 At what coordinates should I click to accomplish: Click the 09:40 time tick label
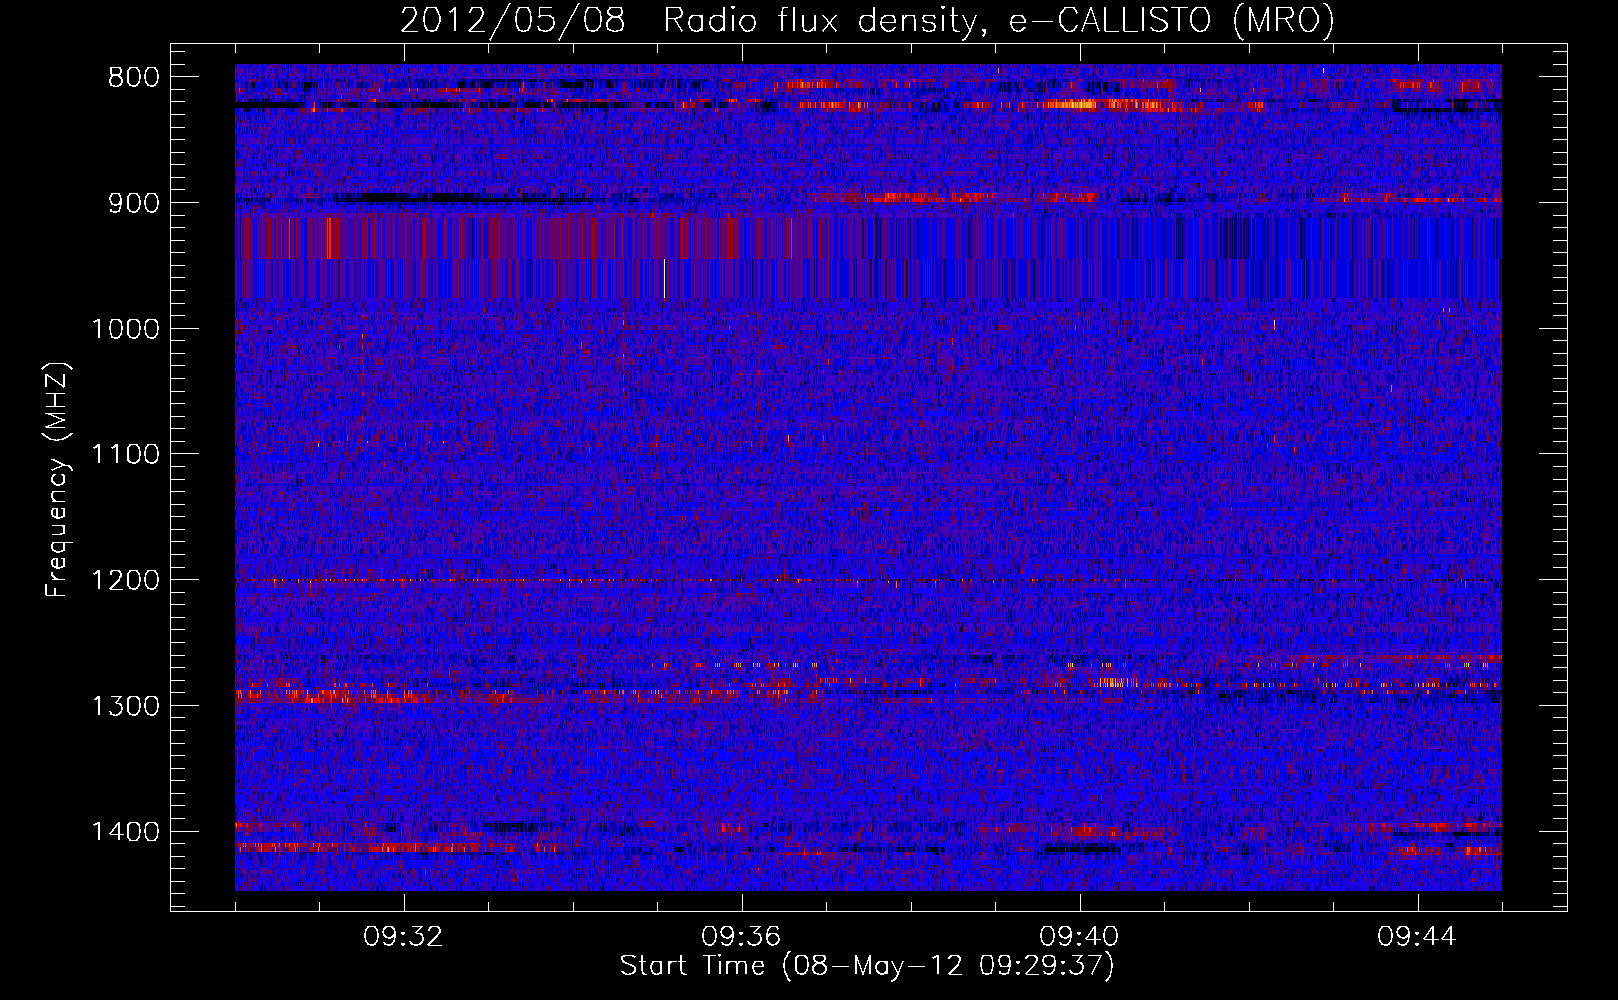pyautogui.click(x=1079, y=937)
